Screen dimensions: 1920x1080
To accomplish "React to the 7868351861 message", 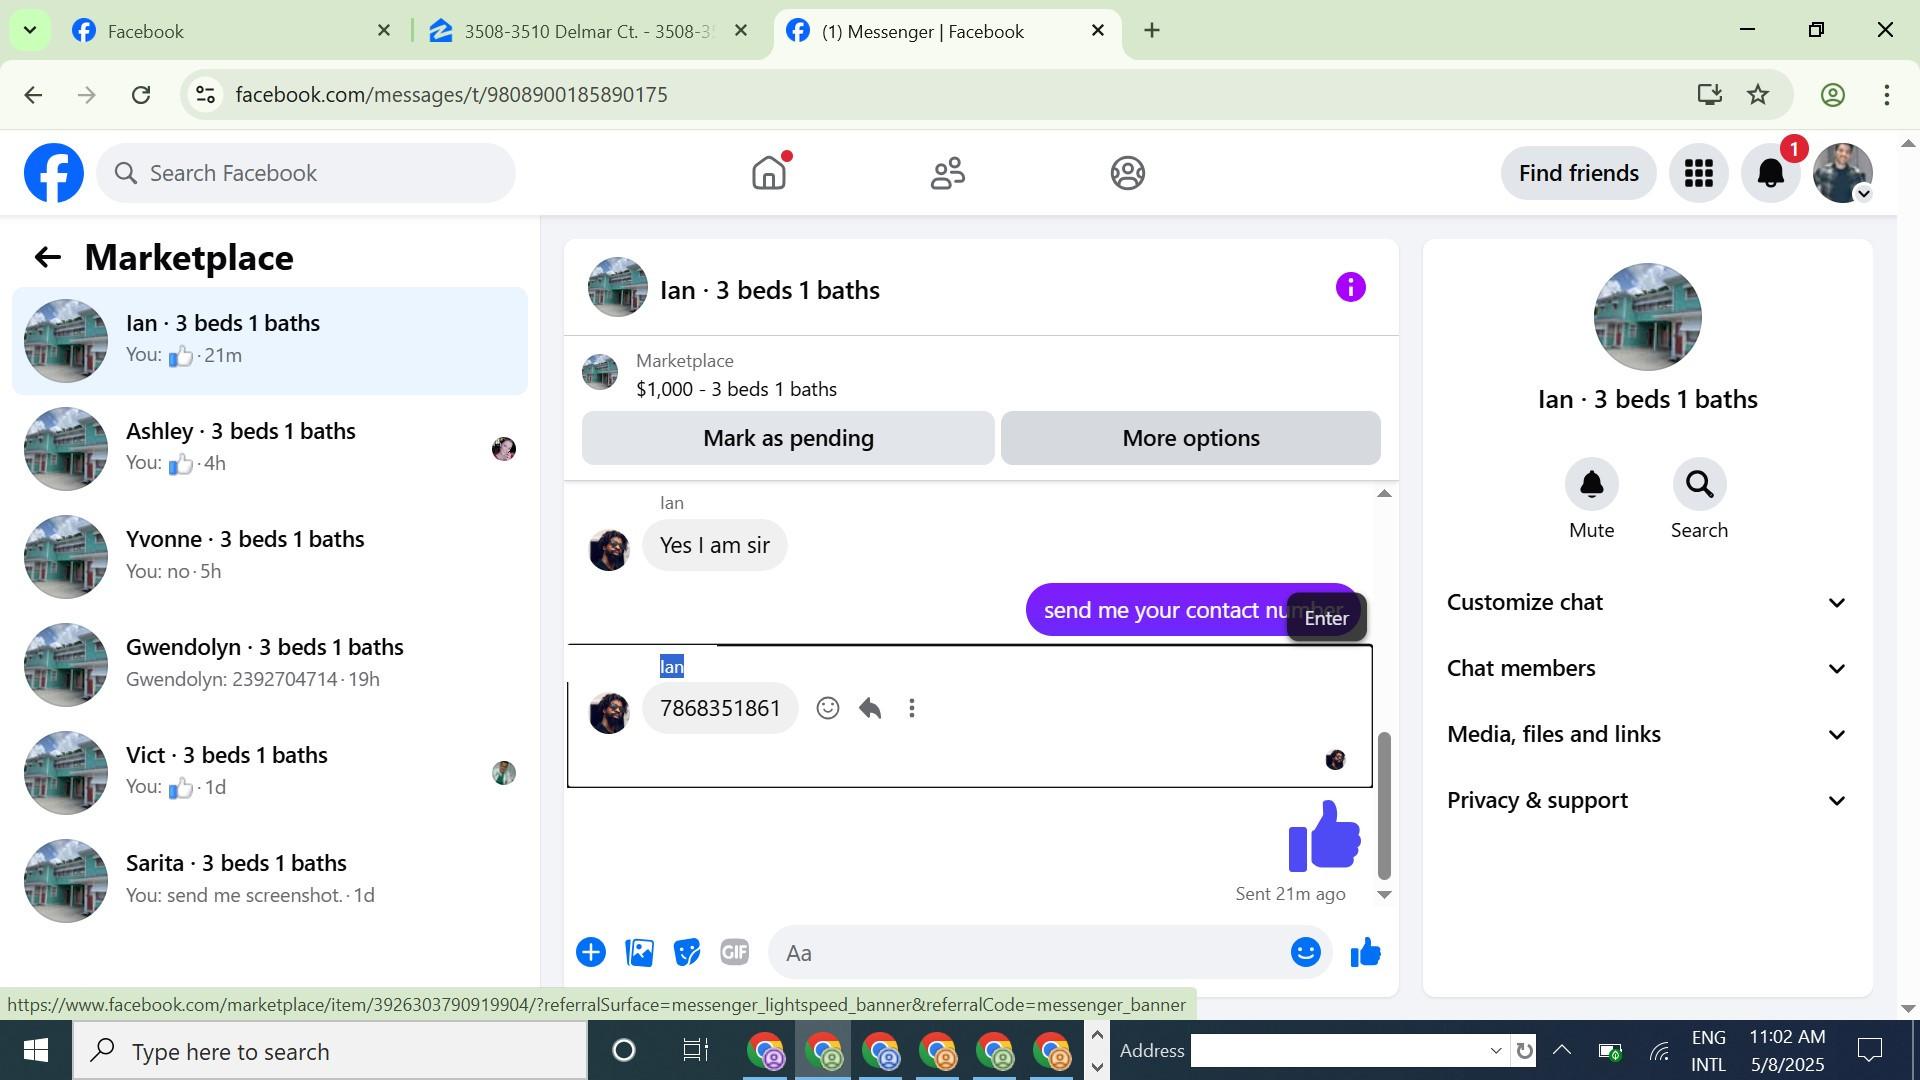I will coord(827,708).
